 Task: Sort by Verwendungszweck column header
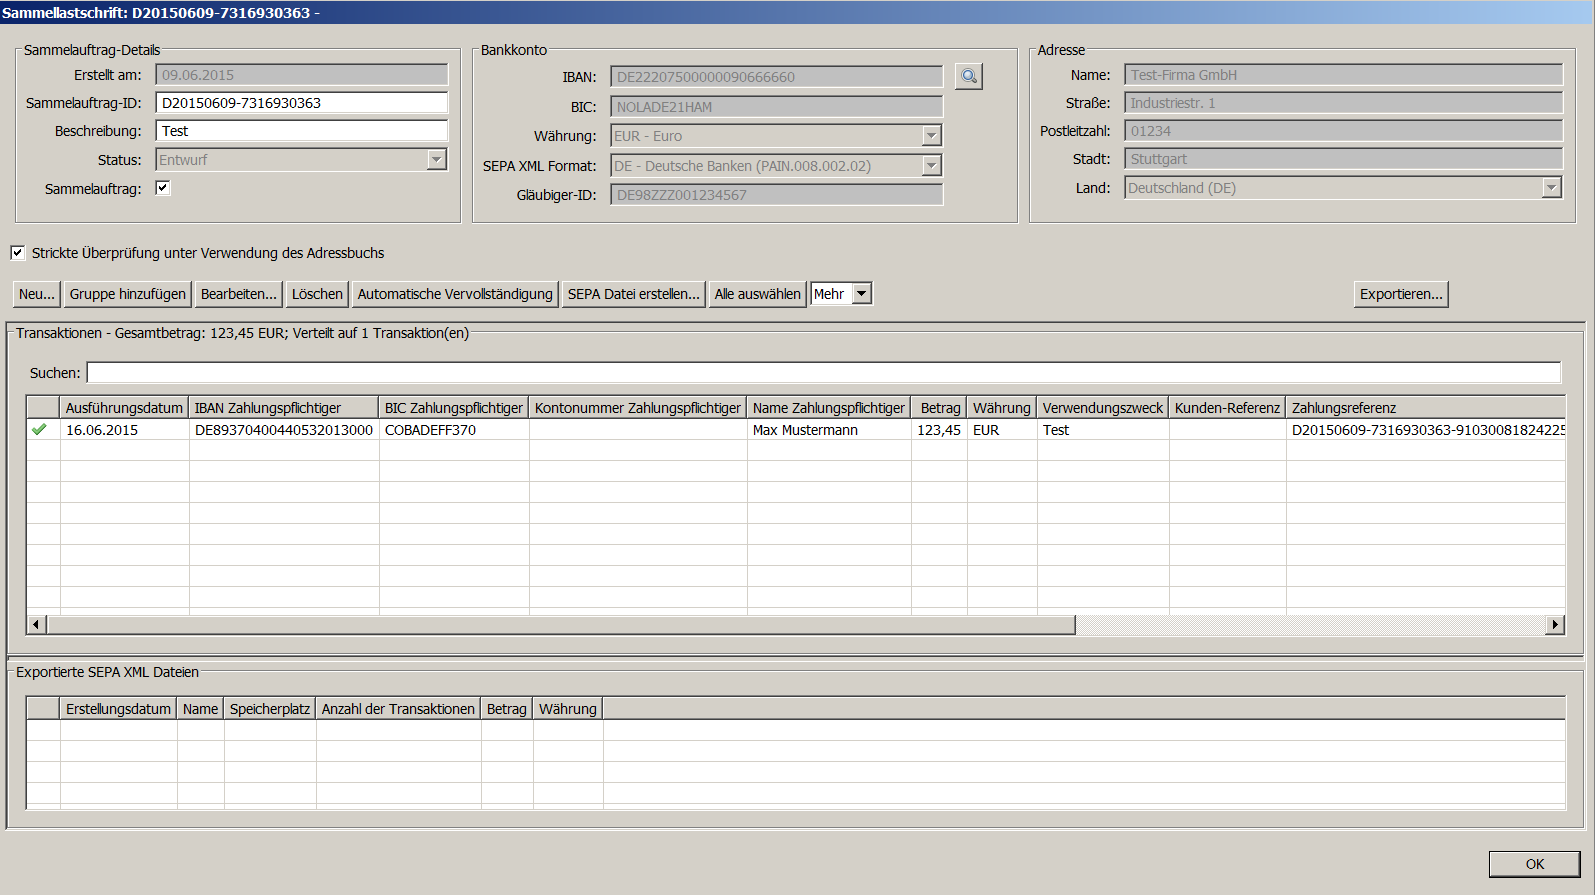click(x=1103, y=408)
